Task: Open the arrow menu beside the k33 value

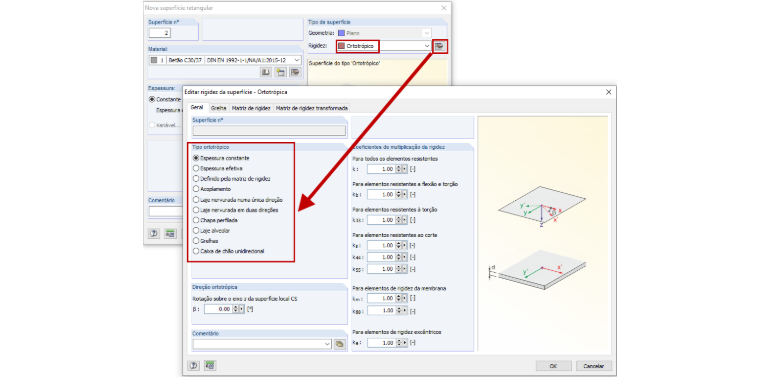Action: [405, 220]
